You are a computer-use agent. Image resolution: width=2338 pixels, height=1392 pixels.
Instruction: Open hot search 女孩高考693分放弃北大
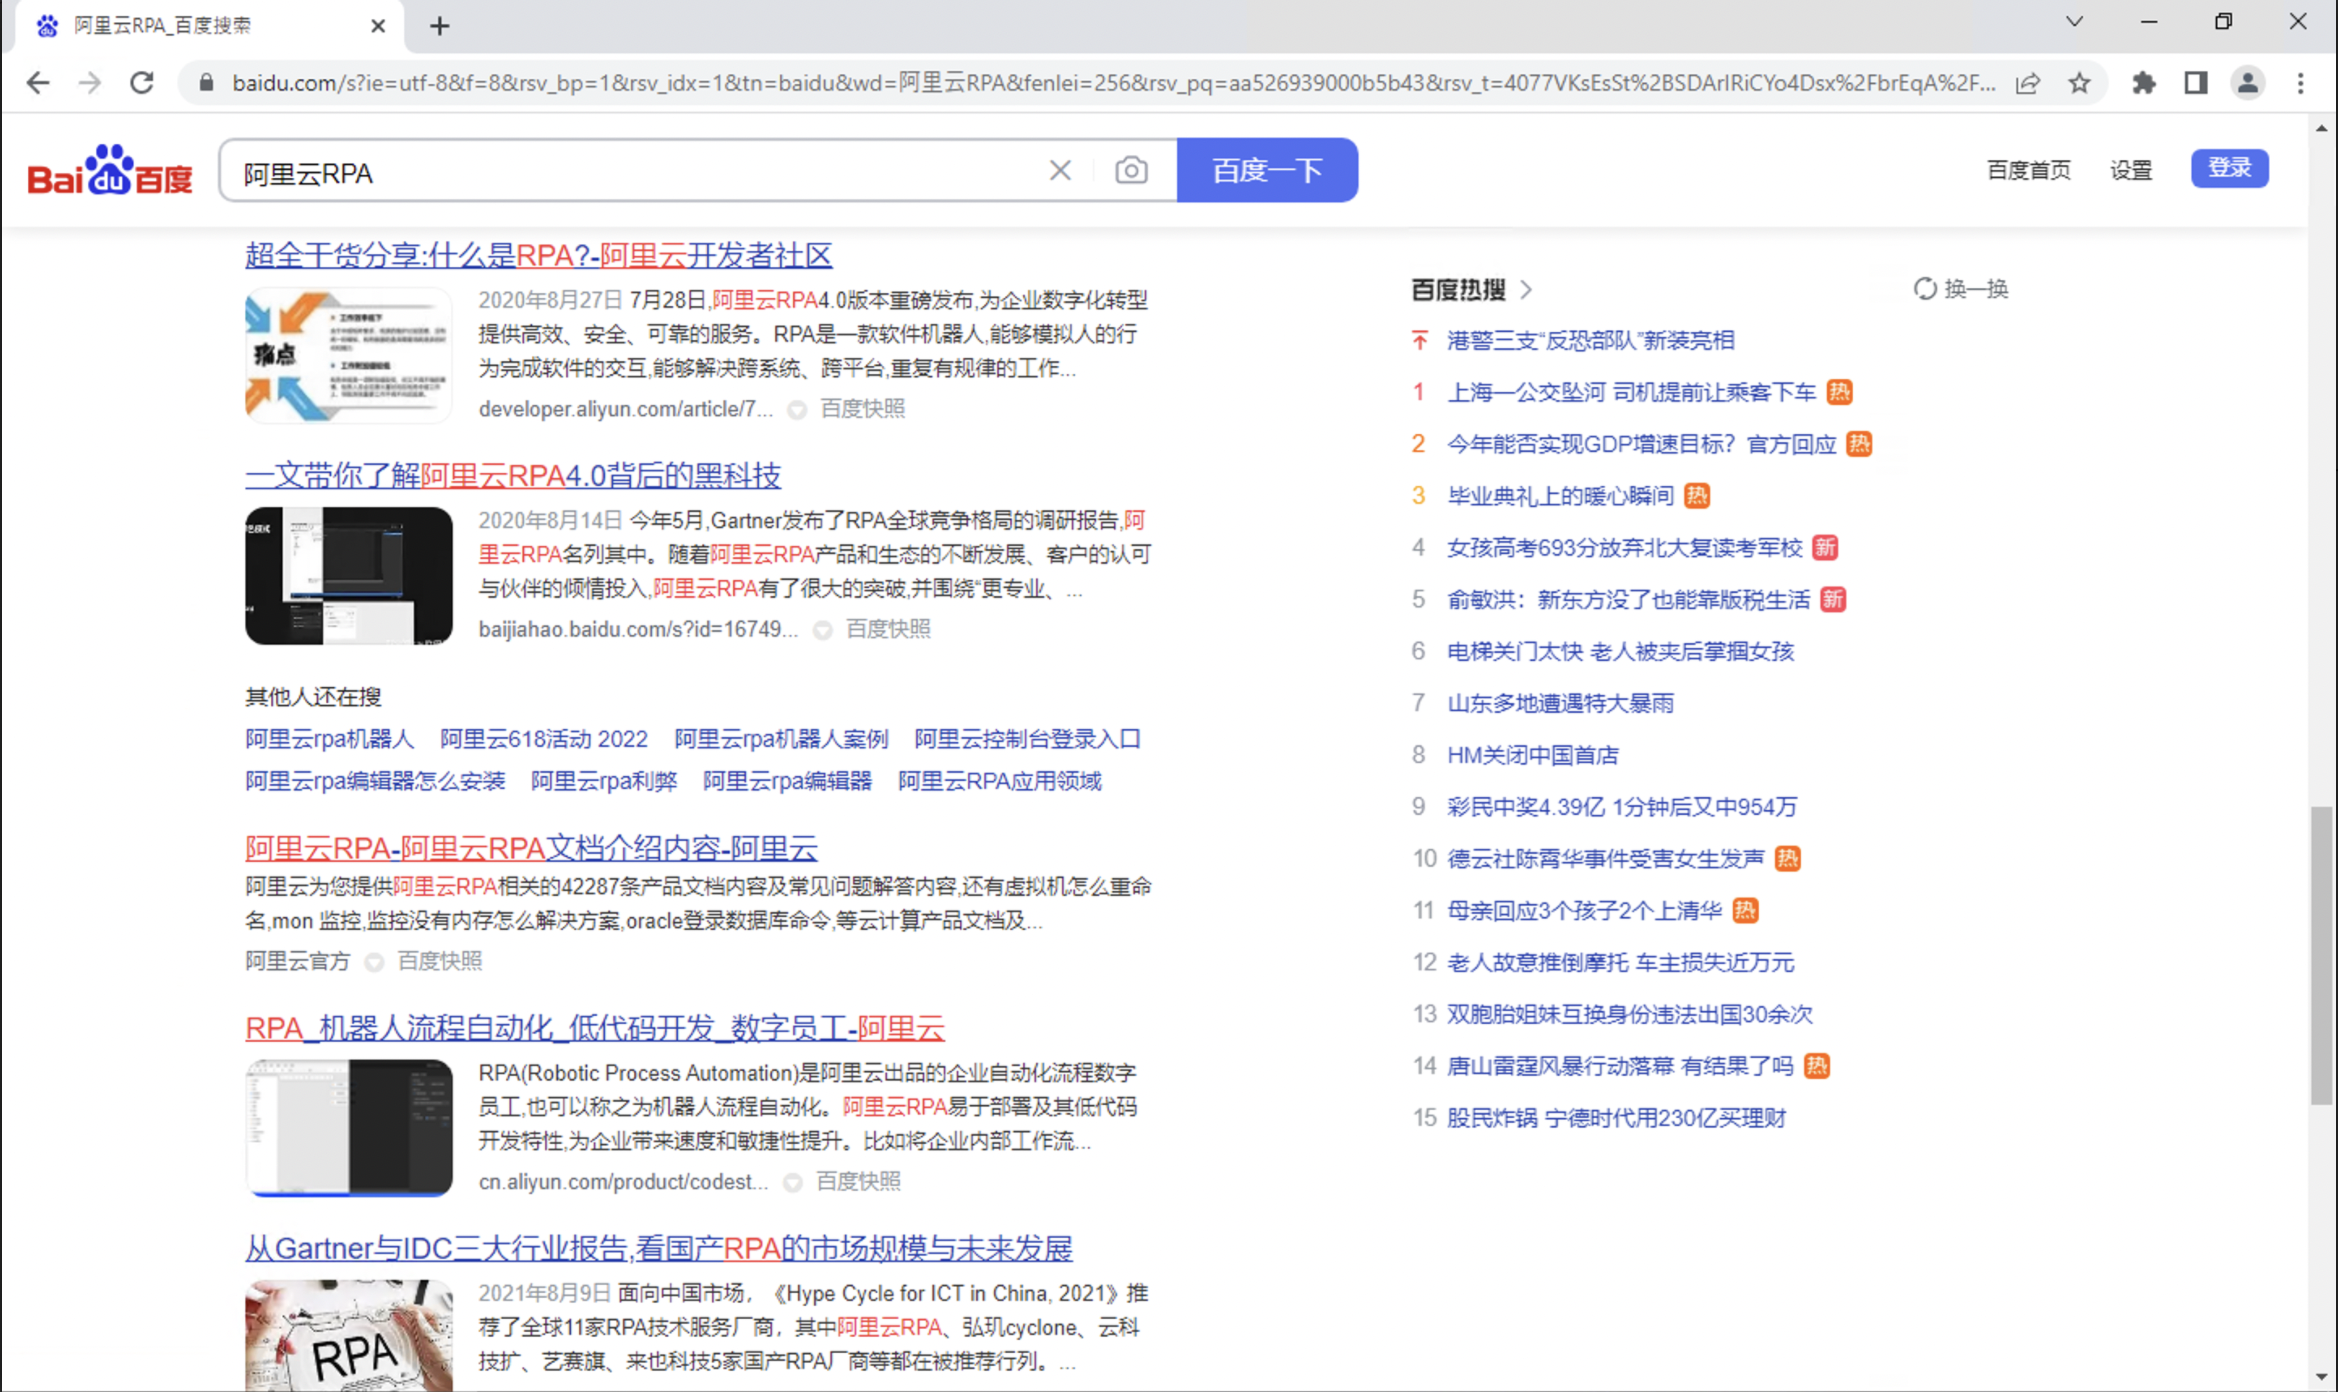1625,548
